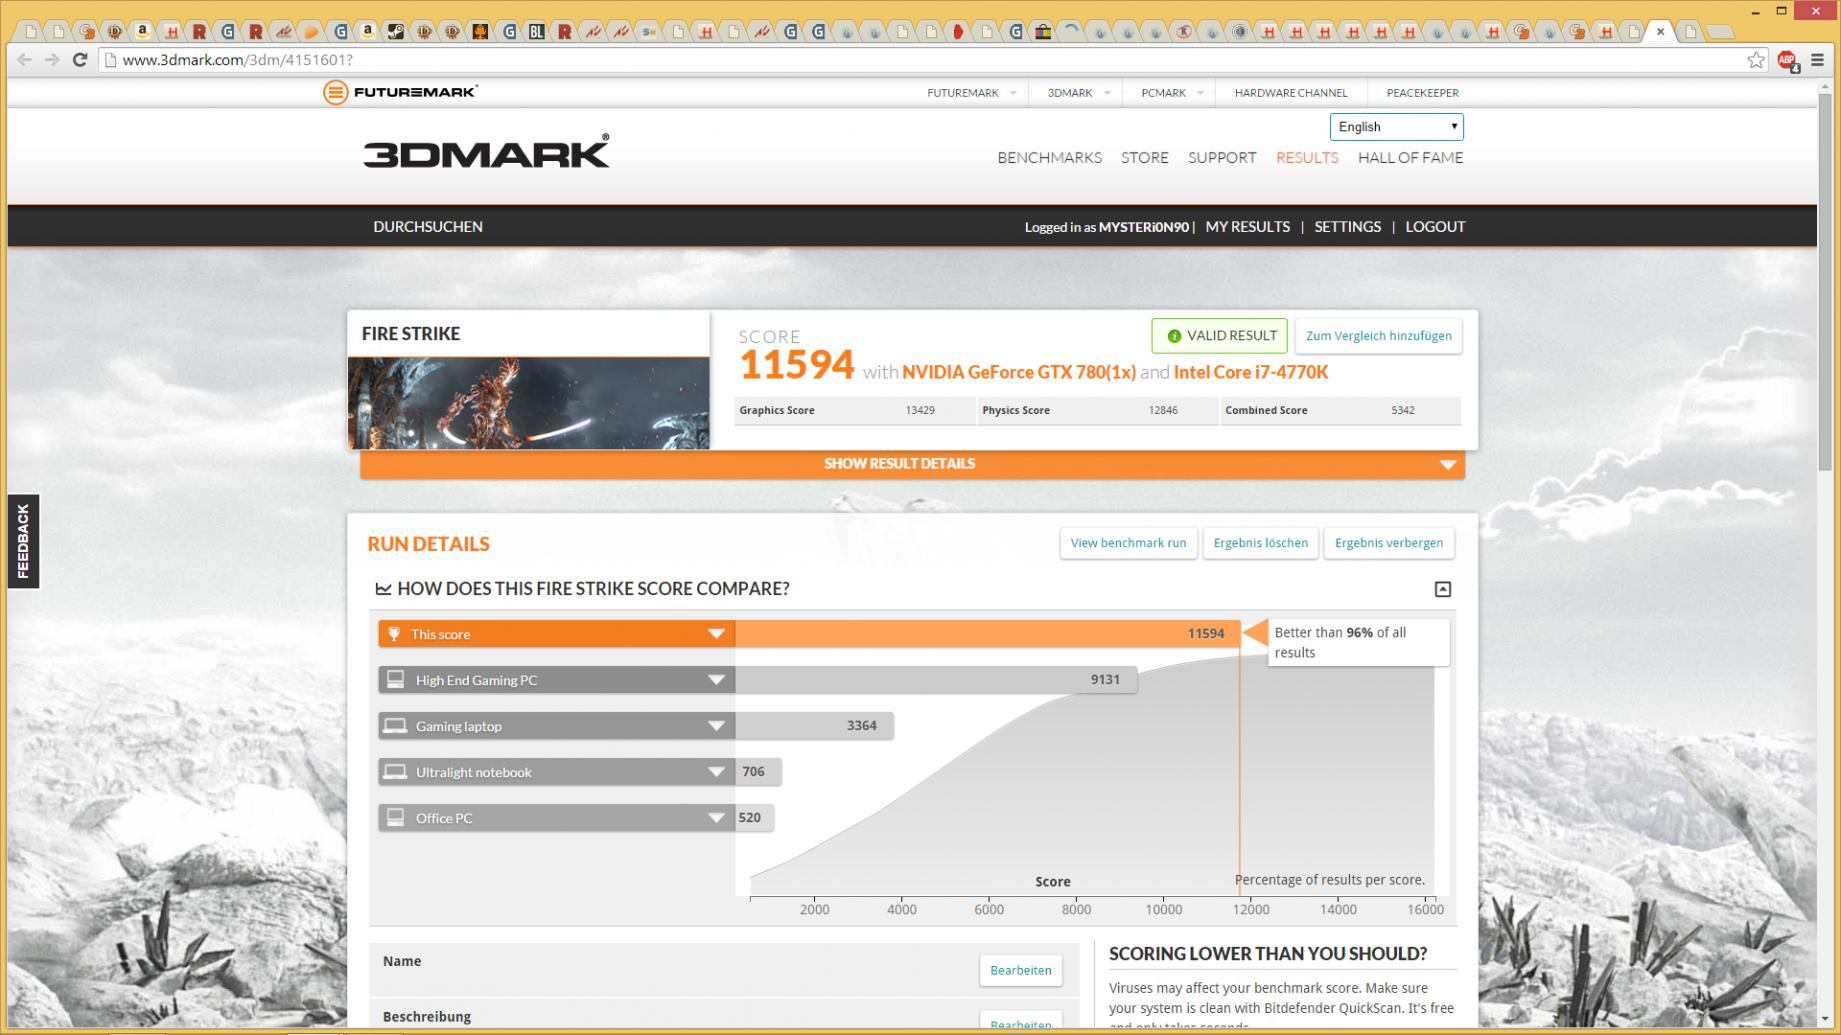Click the RUN DETAILS heading
The width and height of the screenshot is (1841, 1035).
coord(428,544)
